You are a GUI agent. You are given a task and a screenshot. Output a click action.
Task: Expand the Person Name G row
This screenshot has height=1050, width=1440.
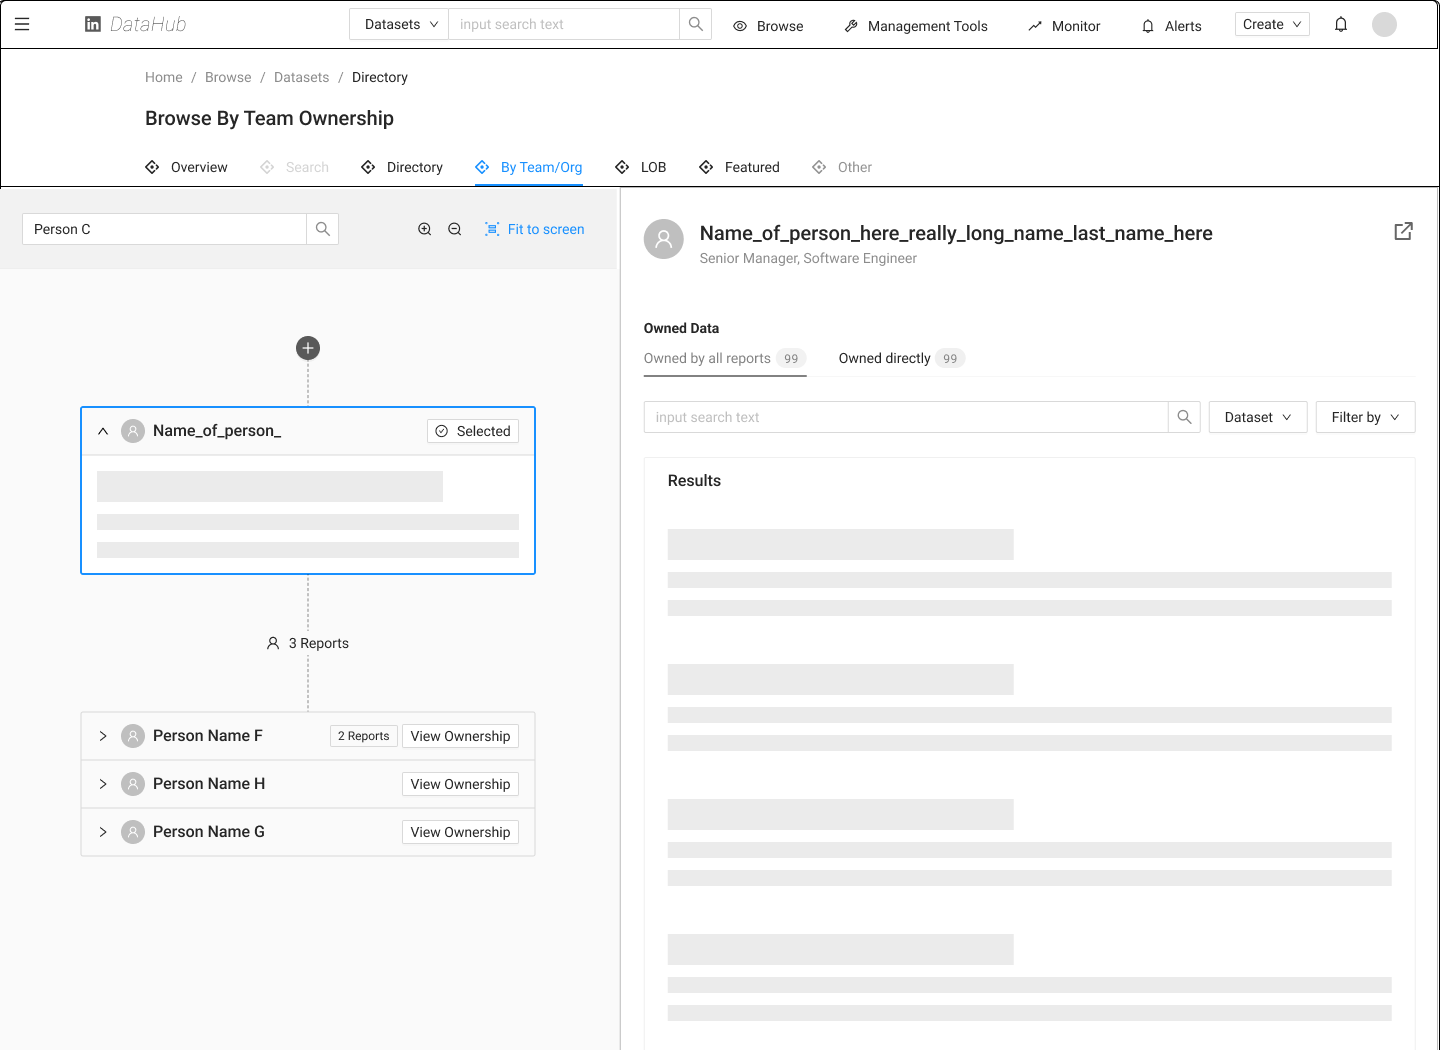click(x=103, y=832)
